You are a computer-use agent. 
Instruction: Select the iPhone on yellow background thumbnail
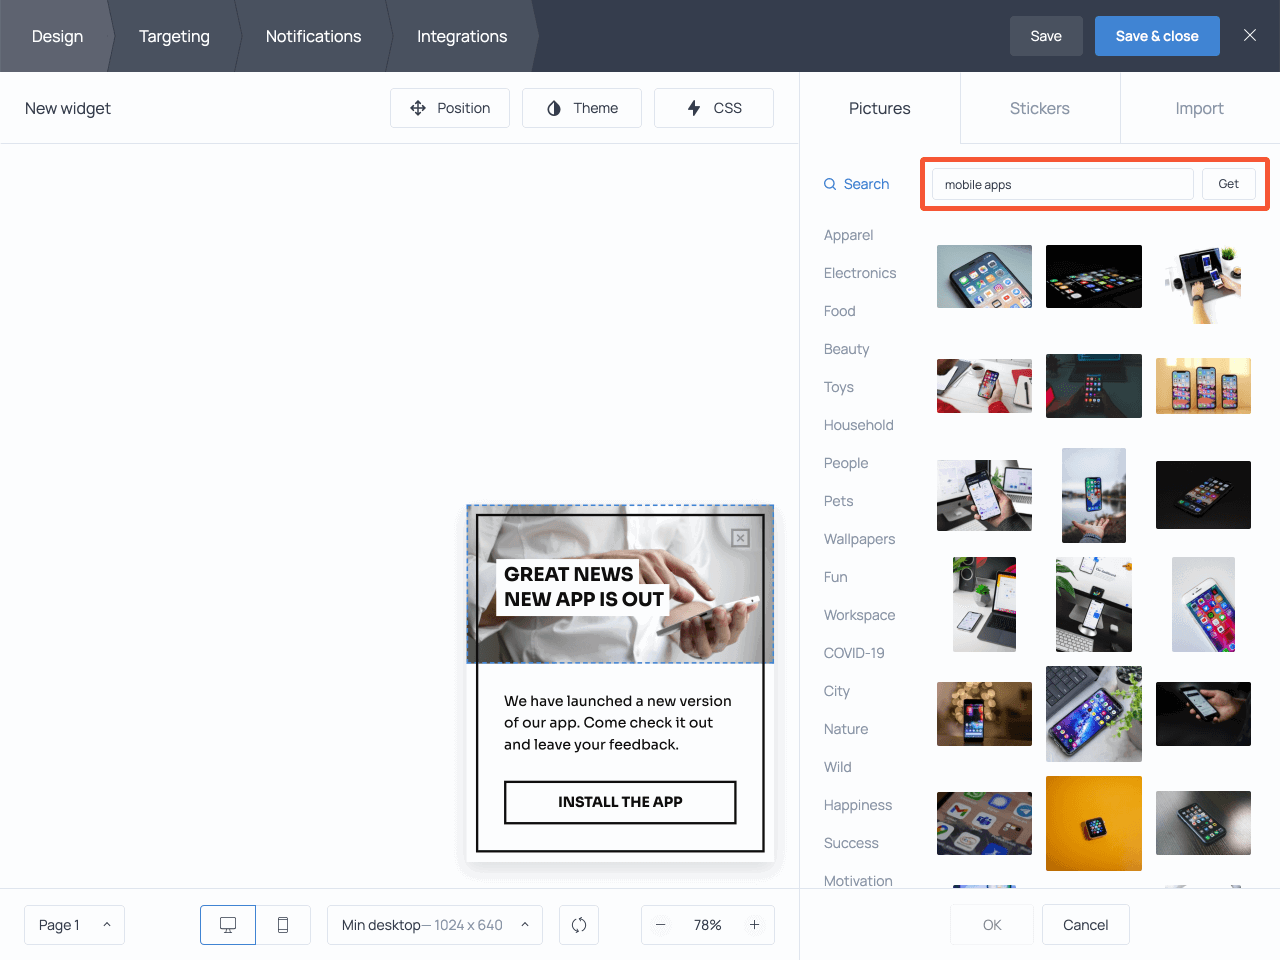pyautogui.click(x=1093, y=823)
